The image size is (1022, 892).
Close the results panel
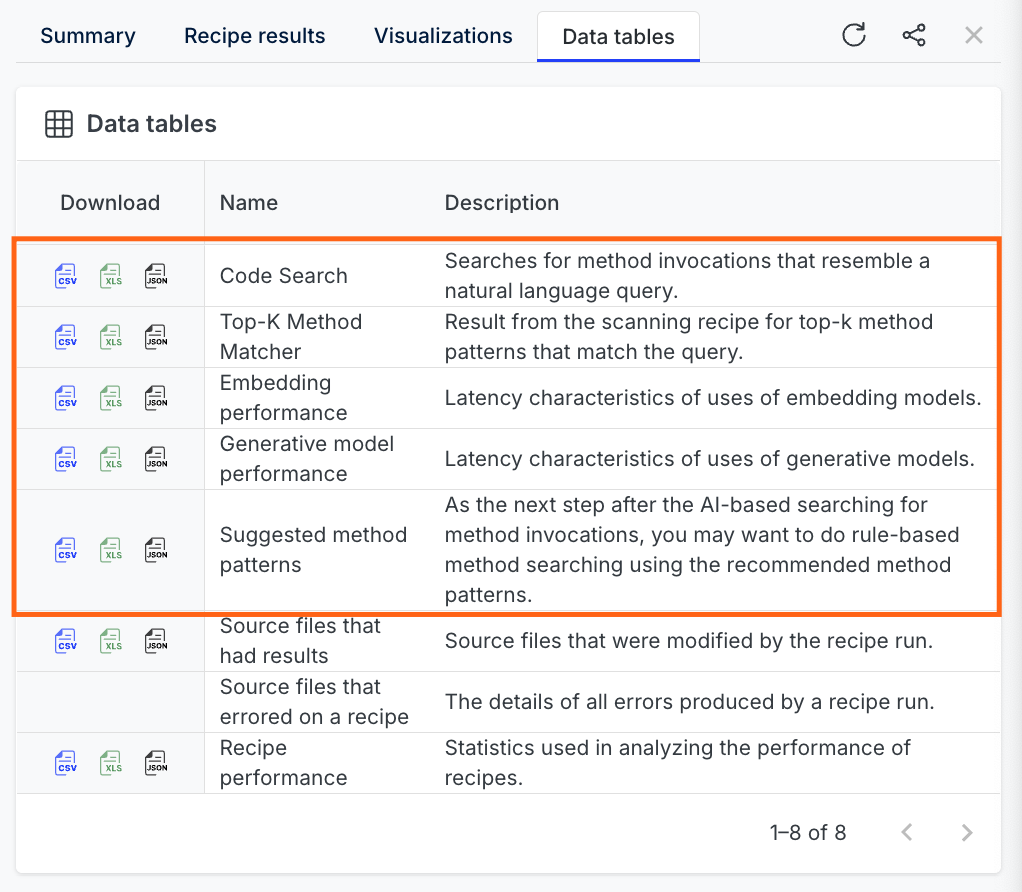[x=974, y=35]
